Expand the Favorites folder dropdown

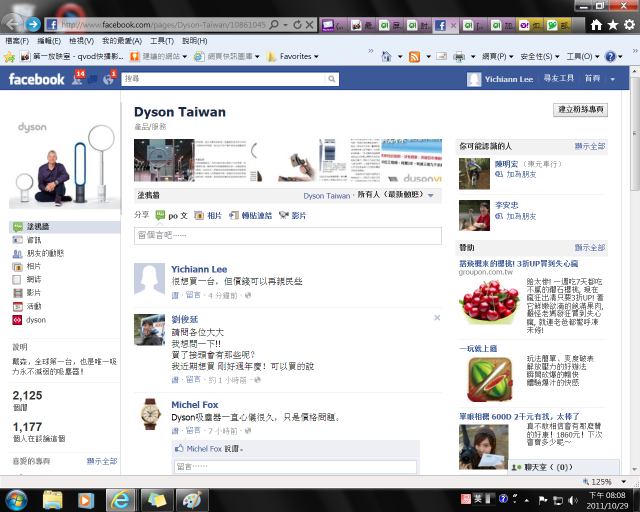click(x=316, y=57)
